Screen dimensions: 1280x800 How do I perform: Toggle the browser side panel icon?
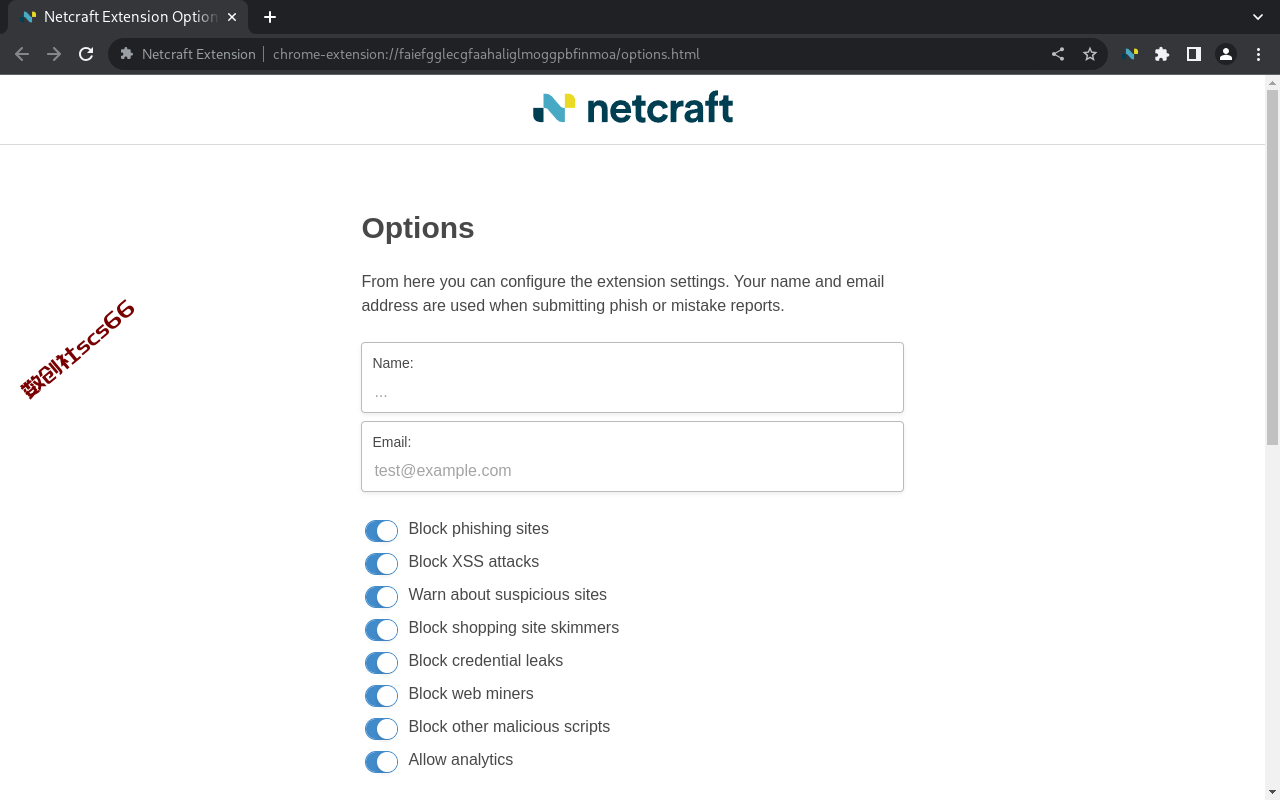pos(1194,54)
